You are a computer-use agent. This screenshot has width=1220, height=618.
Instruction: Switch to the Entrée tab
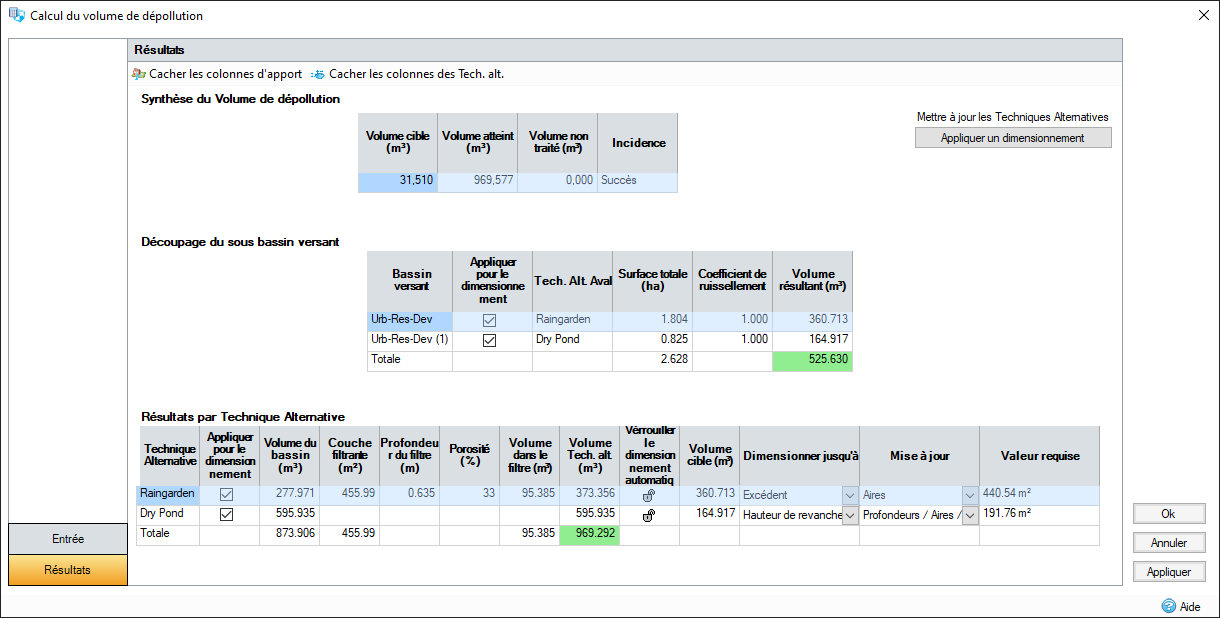(68, 538)
